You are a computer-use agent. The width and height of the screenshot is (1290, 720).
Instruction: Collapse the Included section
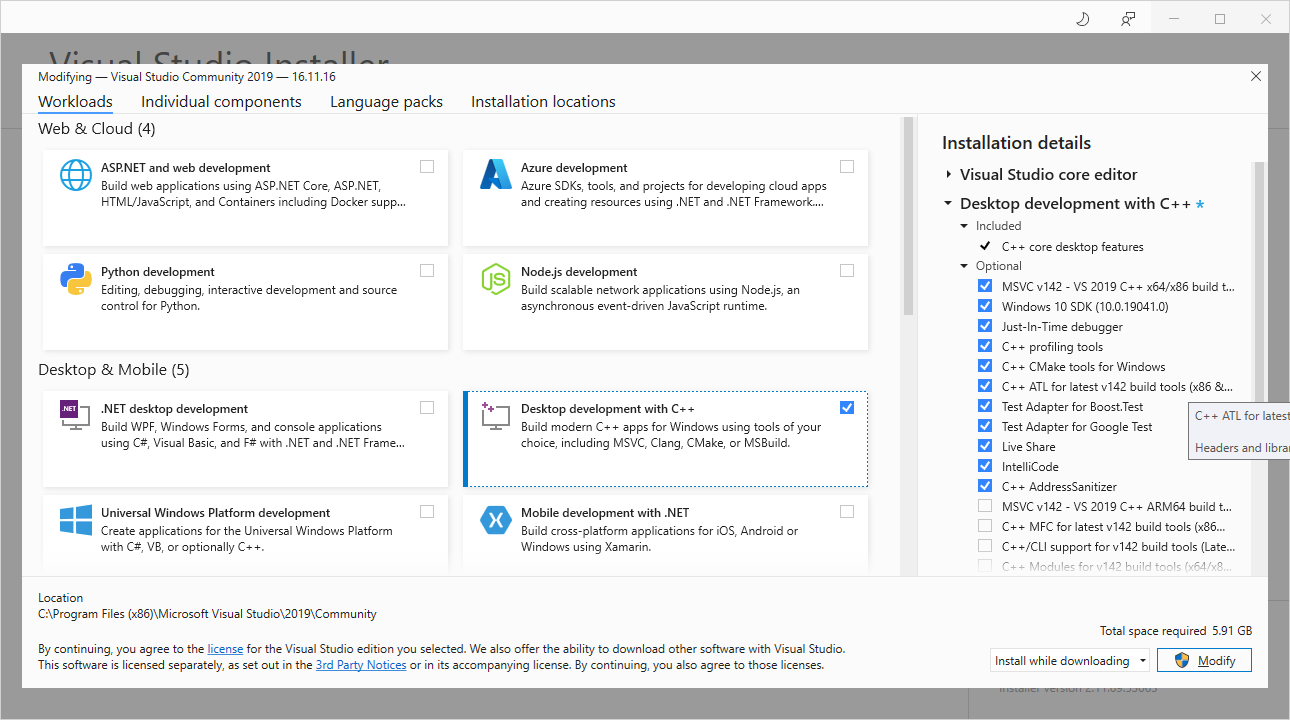click(x=965, y=226)
